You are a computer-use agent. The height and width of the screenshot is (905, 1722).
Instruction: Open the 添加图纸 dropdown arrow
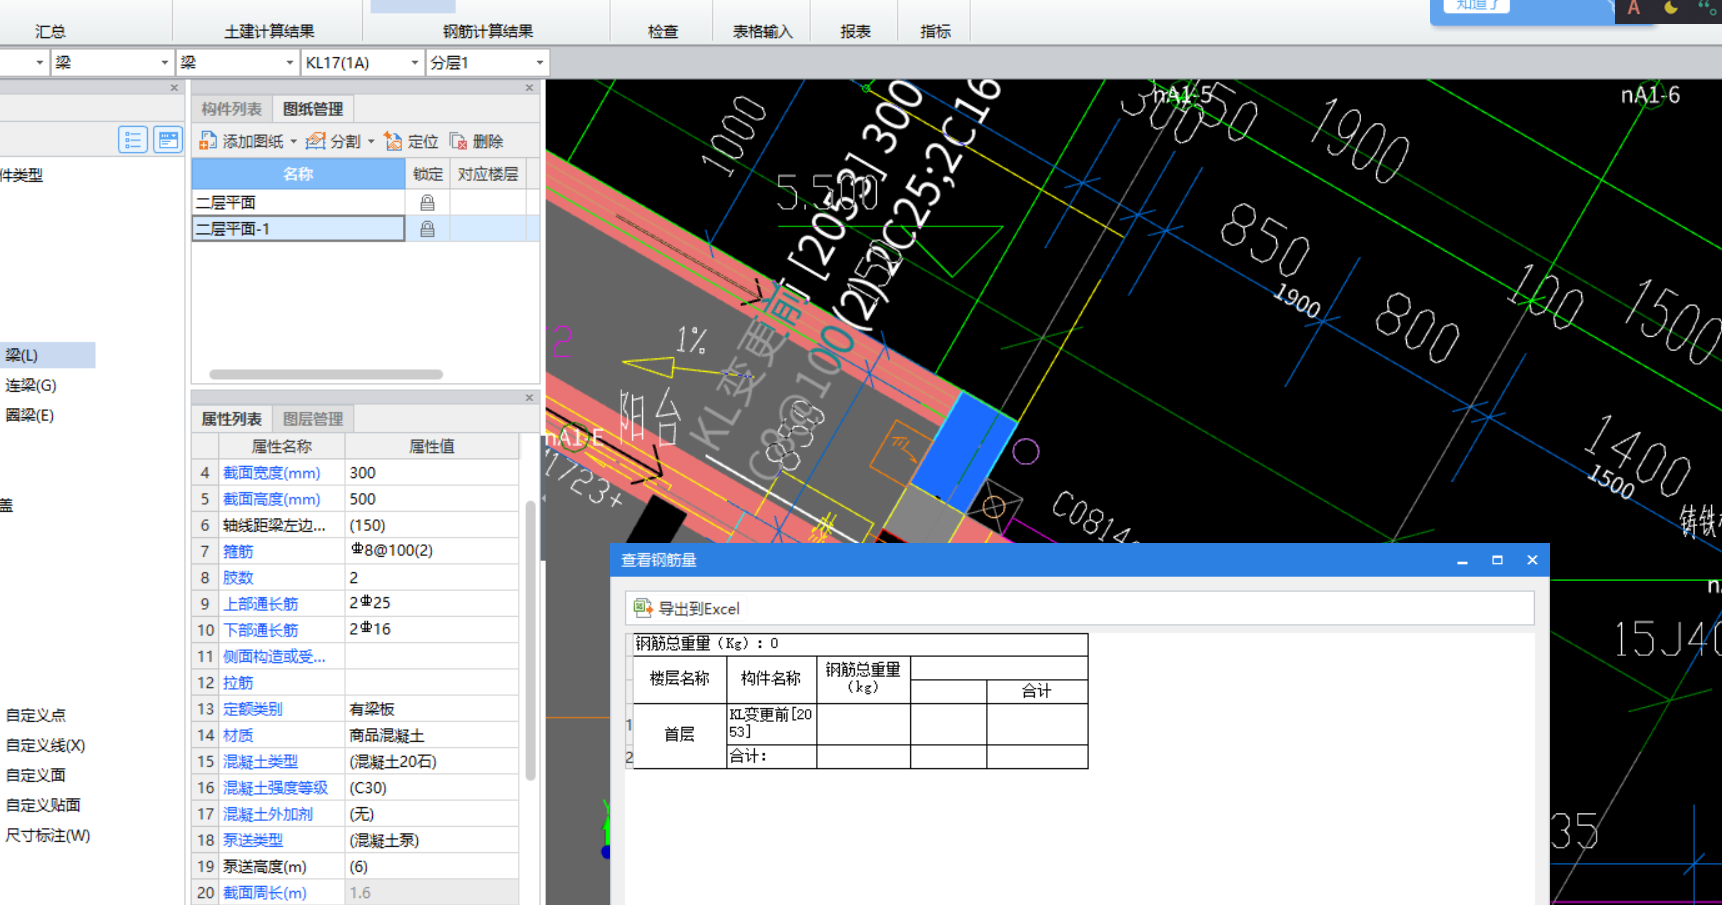pyautogui.click(x=293, y=142)
